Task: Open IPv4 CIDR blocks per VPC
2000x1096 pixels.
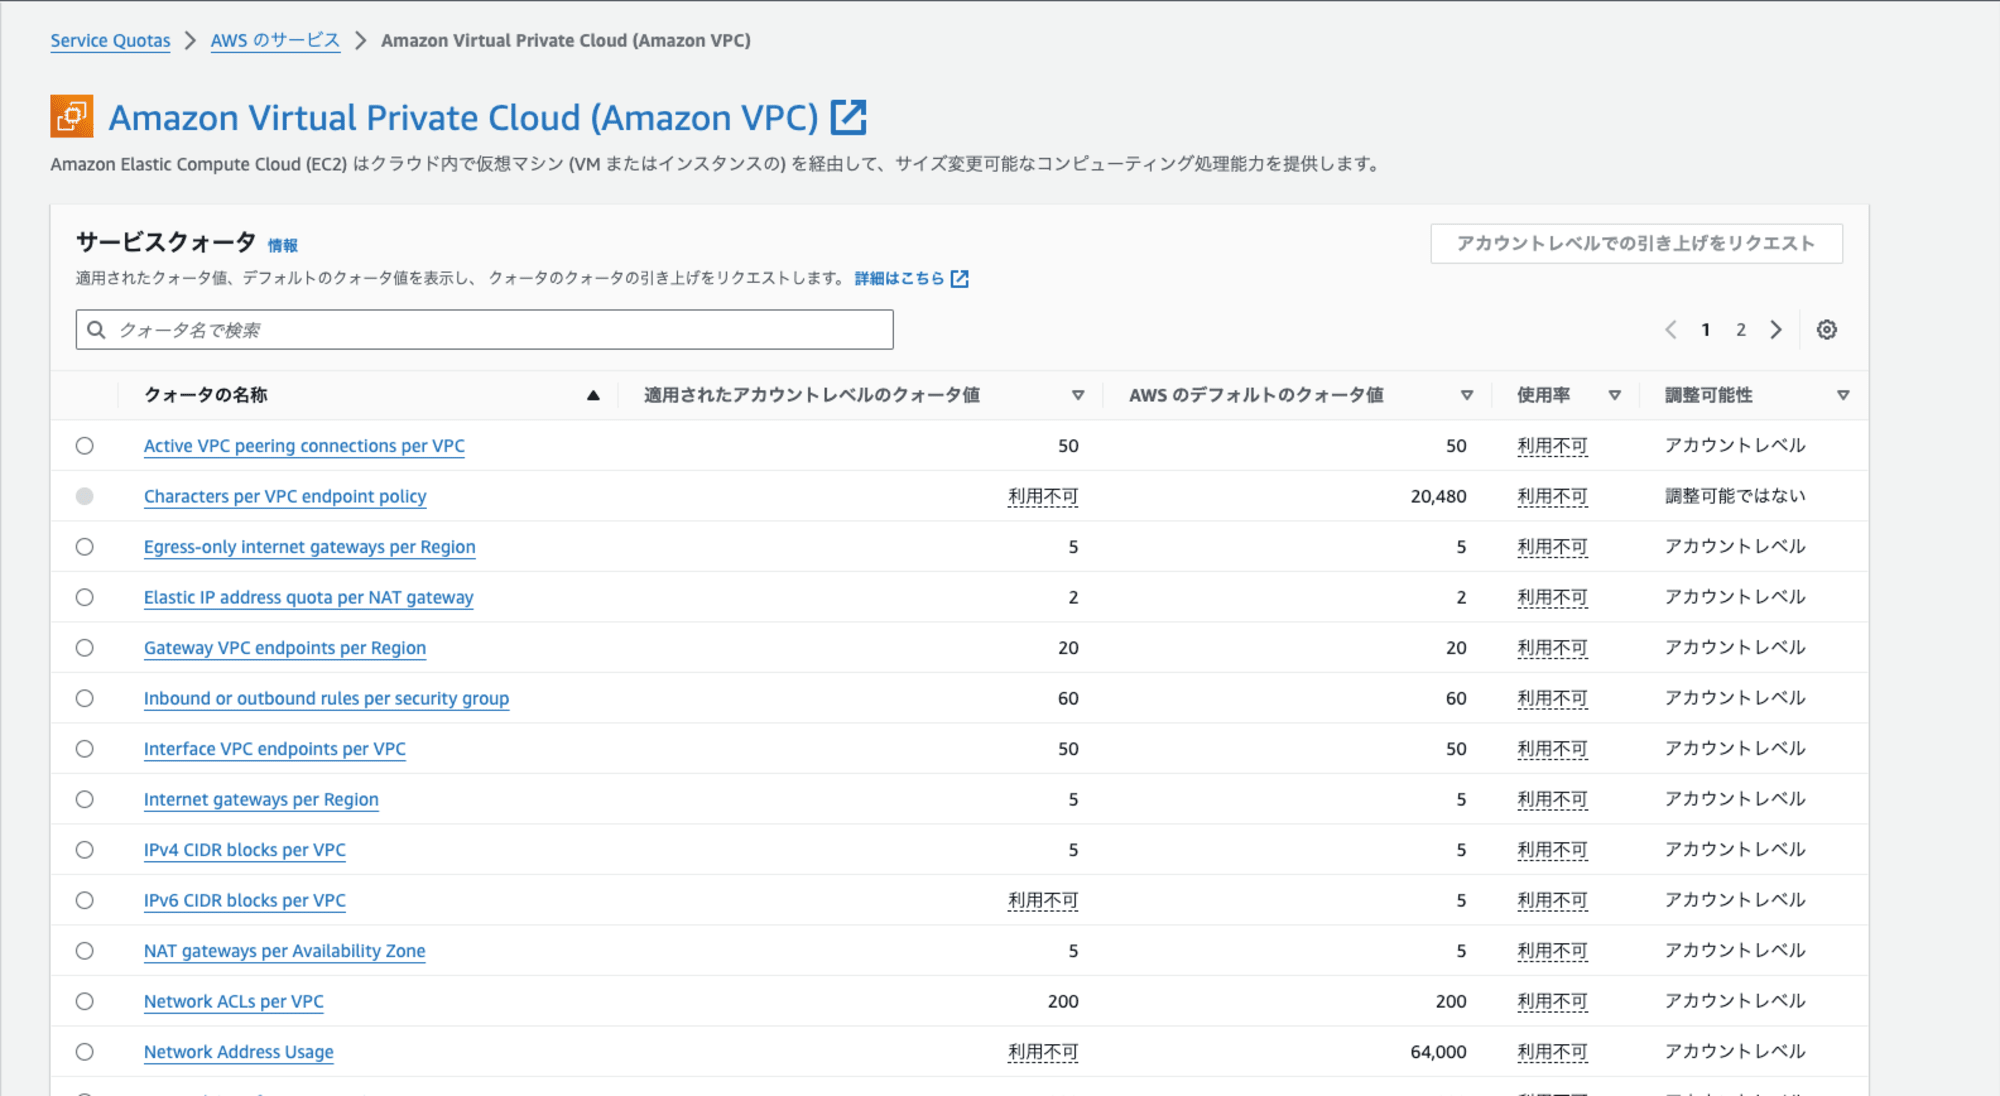Action: (244, 850)
